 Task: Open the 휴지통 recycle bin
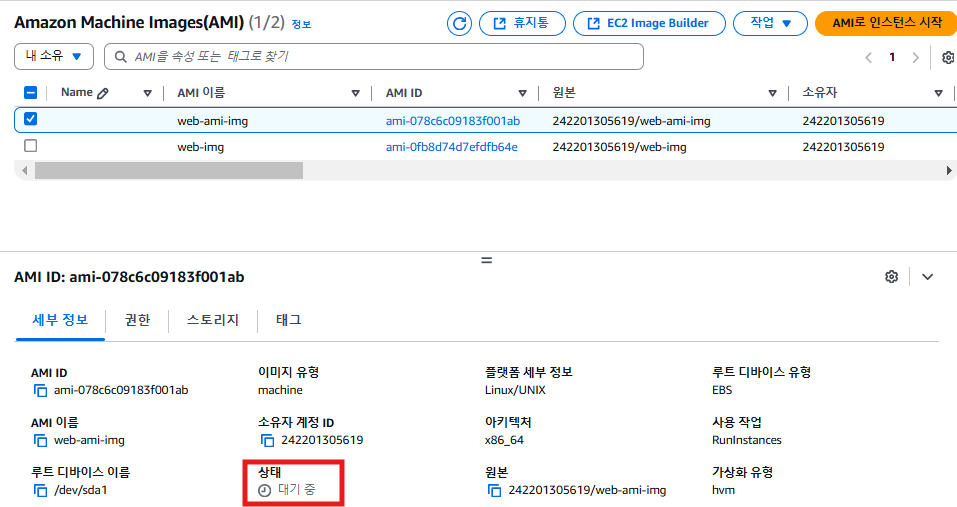pos(522,24)
